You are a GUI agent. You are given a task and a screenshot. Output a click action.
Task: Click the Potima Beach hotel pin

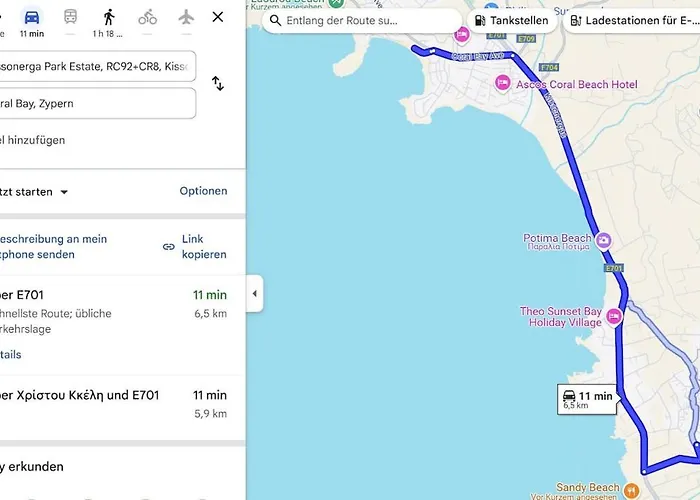tap(603, 240)
